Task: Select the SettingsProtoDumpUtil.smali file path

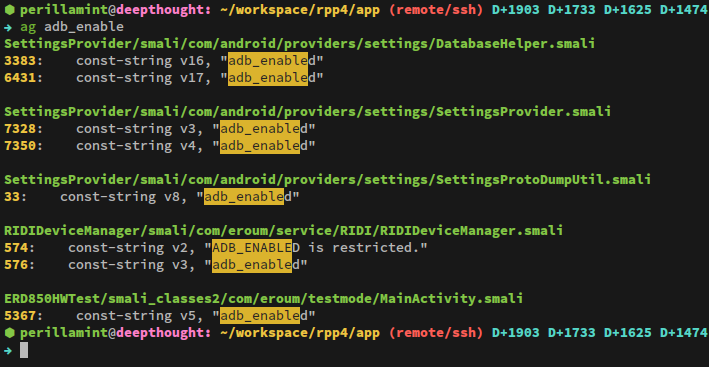Action: tap(327, 179)
